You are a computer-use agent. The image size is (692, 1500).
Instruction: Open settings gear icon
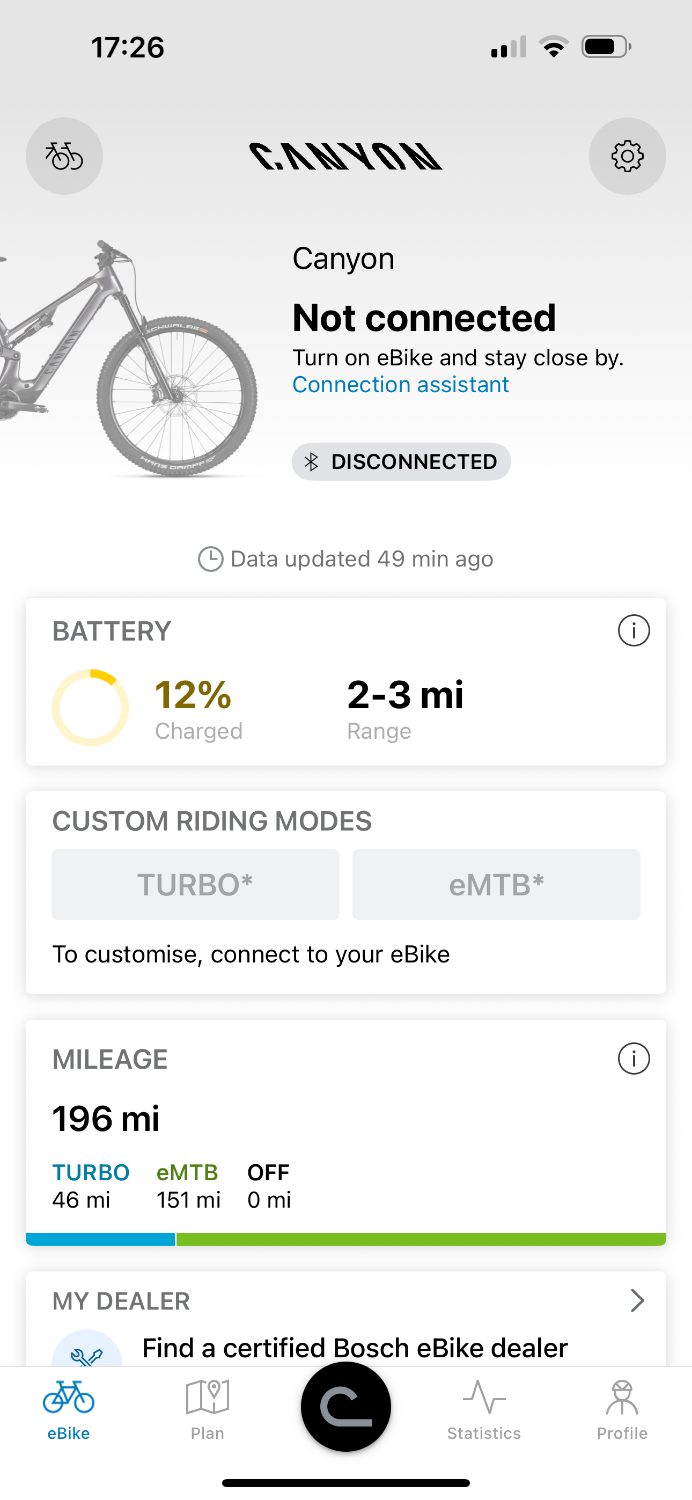tap(627, 156)
